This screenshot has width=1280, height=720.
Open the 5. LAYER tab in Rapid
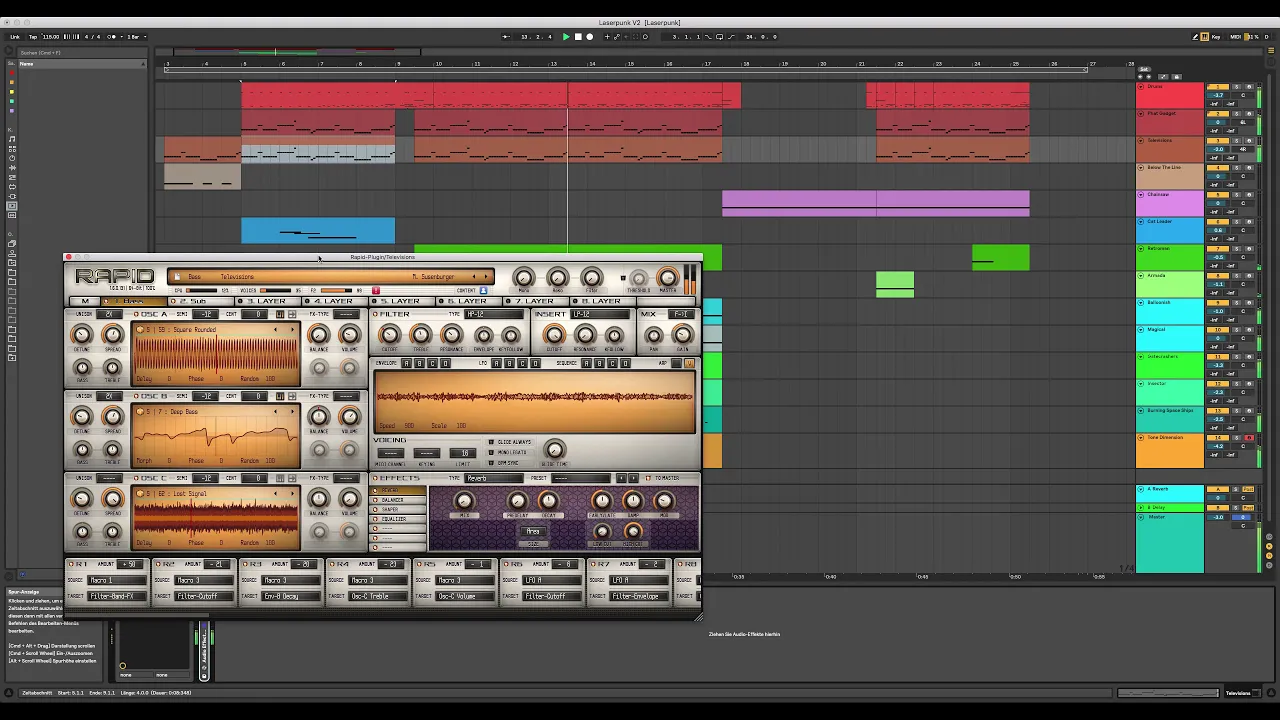tap(401, 301)
